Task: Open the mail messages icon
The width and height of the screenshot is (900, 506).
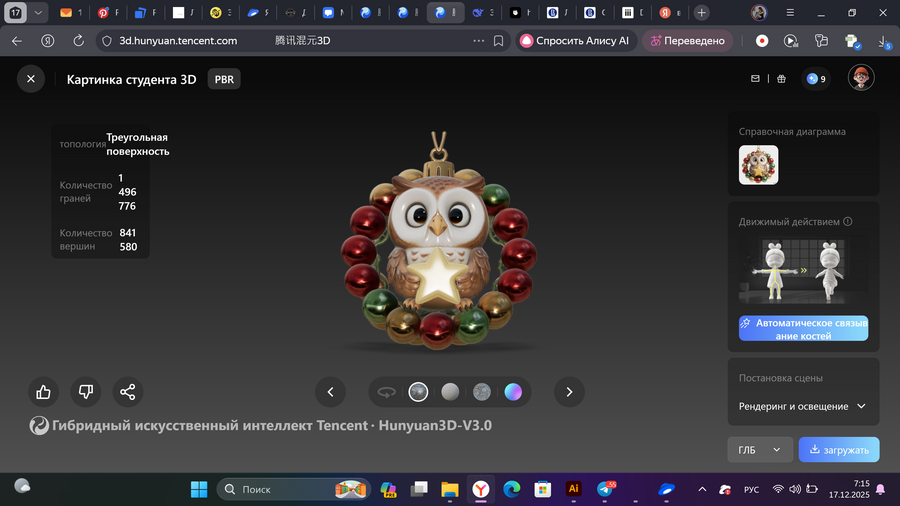Action: point(756,79)
